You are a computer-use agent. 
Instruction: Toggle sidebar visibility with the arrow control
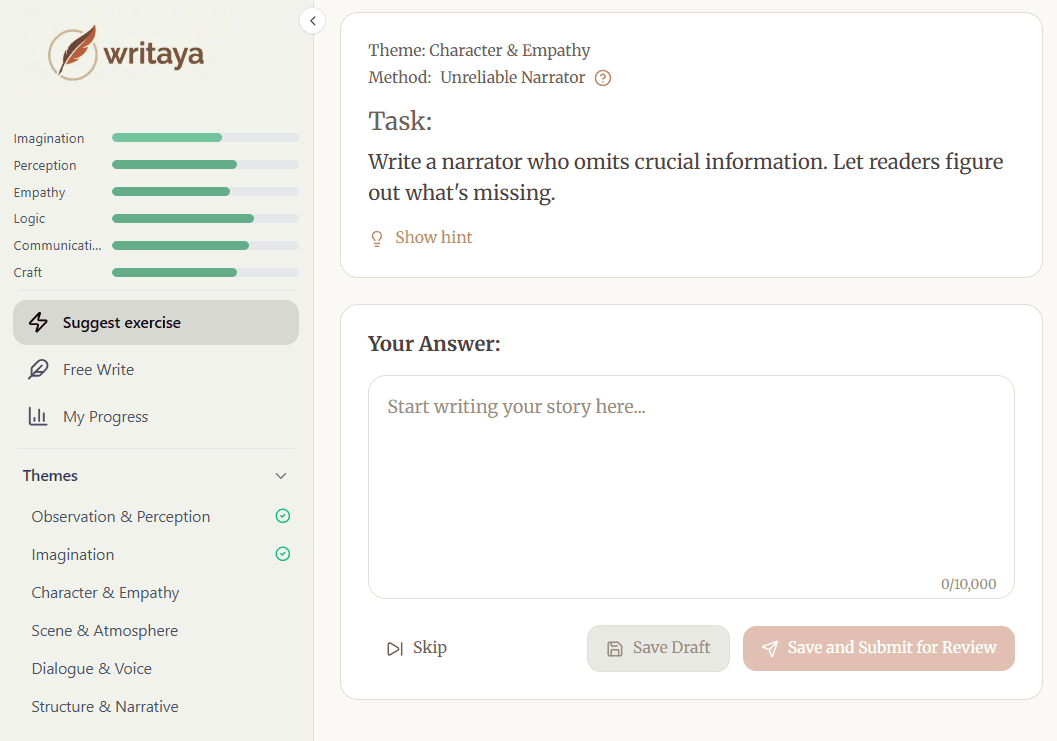(x=312, y=20)
